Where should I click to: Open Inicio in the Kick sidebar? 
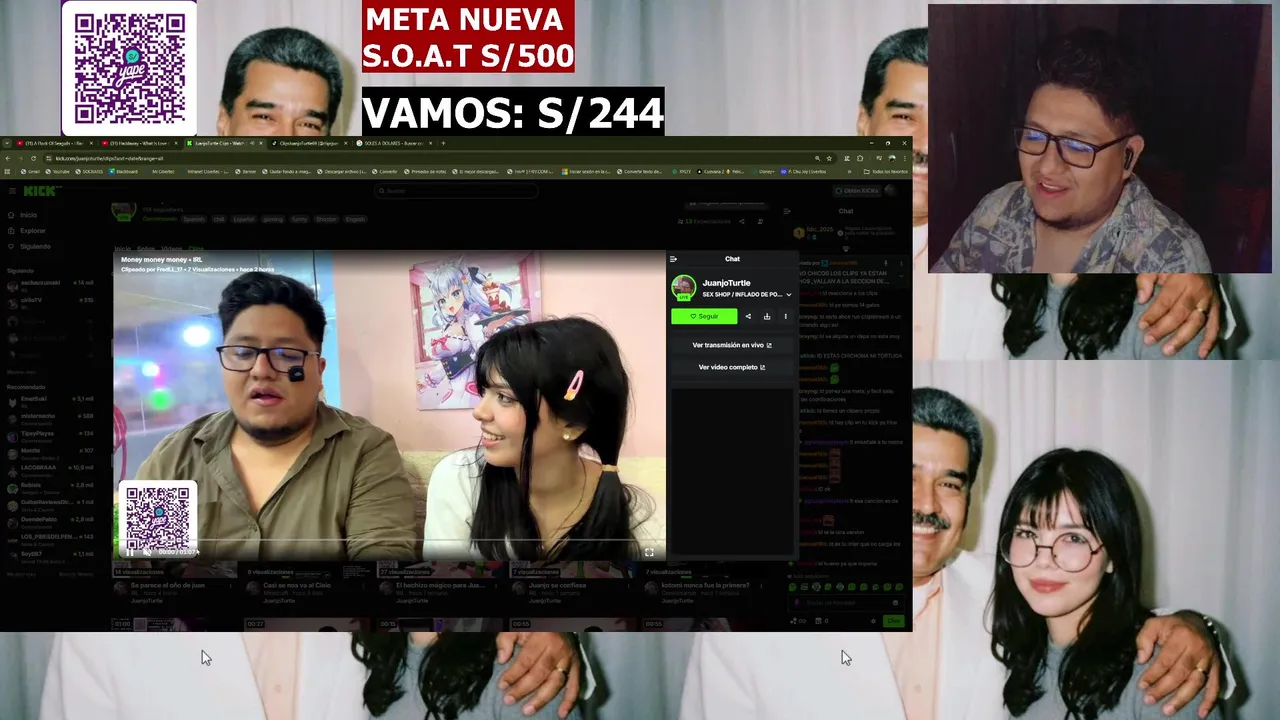pyautogui.click(x=28, y=215)
